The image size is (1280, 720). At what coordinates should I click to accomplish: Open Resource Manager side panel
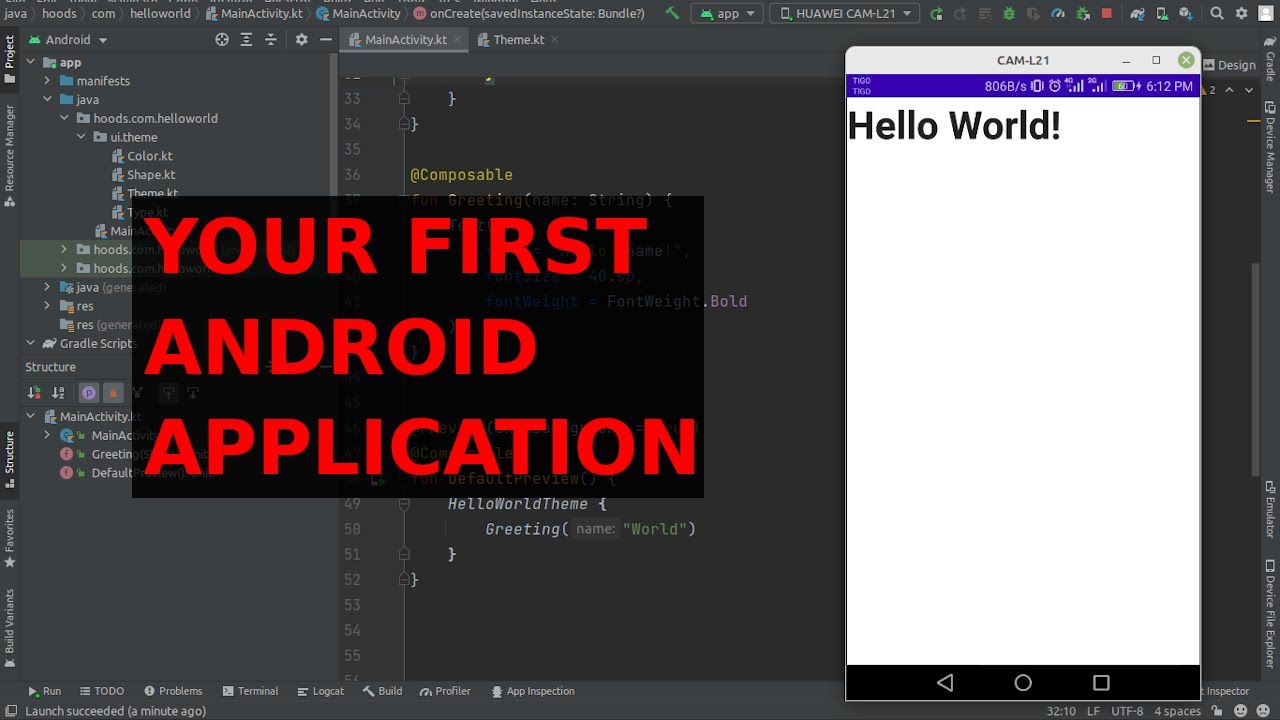[x=10, y=155]
